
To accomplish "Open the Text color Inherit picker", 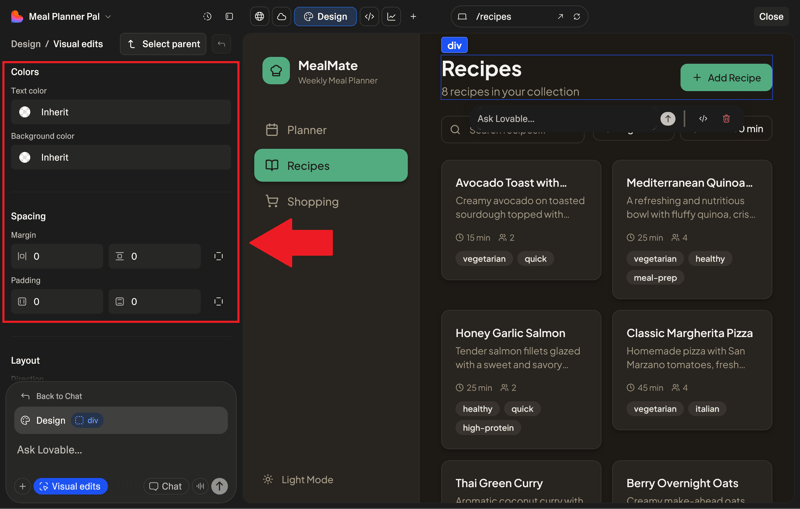I will click(x=120, y=112).
